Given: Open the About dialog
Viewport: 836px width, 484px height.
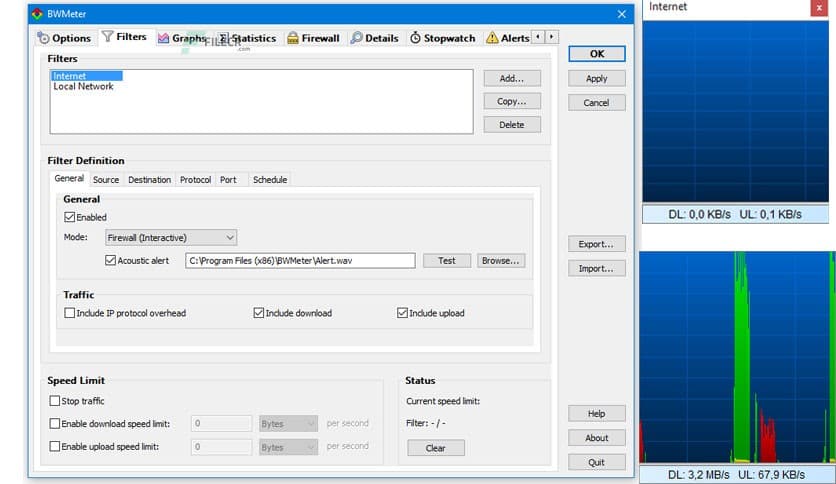Looking at the screenshot, I should click(x=597, y=438).
